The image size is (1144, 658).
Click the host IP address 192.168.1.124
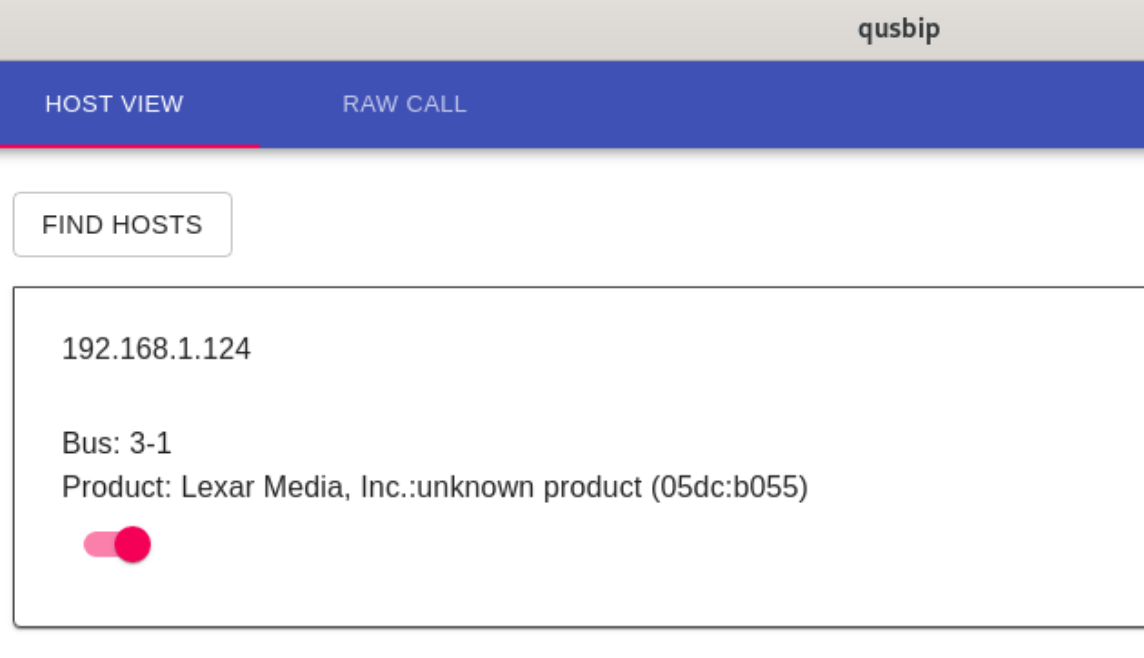click(156, 349)
